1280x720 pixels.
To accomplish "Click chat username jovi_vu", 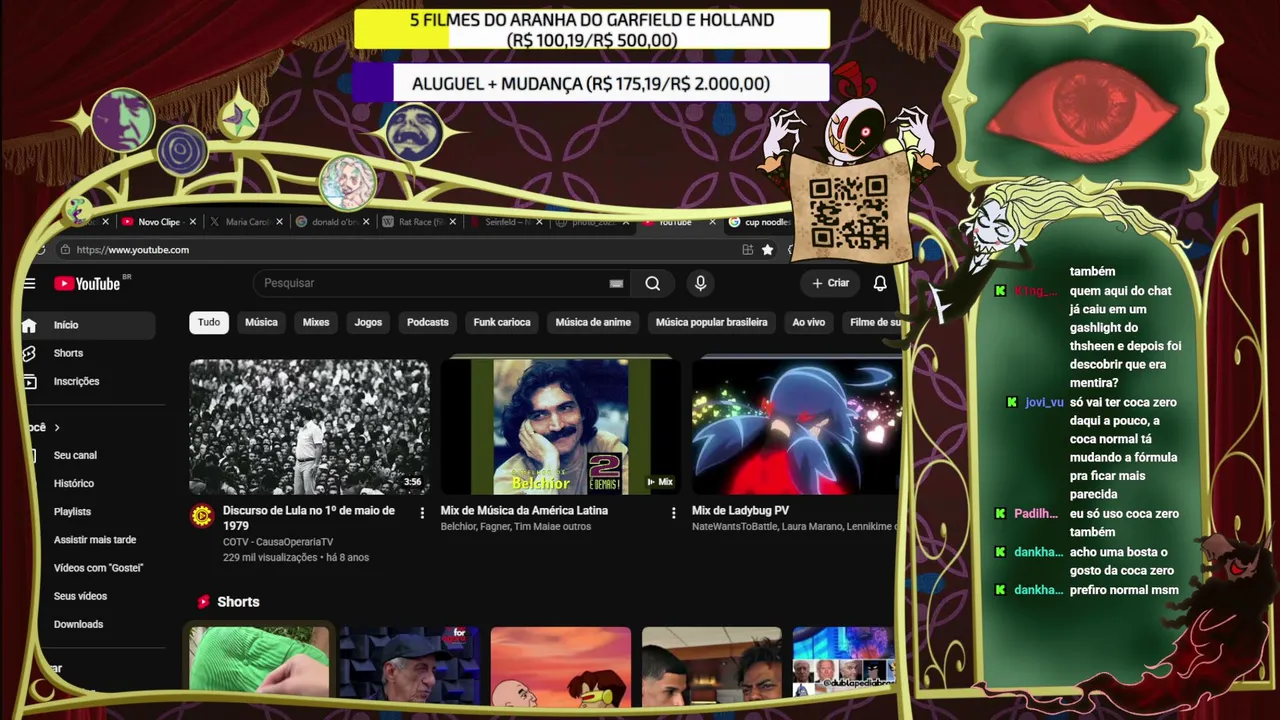I will (1044, 402).
